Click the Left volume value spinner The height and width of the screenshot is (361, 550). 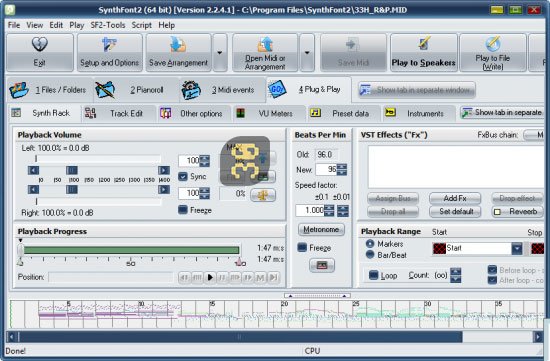tap(204, 161)
